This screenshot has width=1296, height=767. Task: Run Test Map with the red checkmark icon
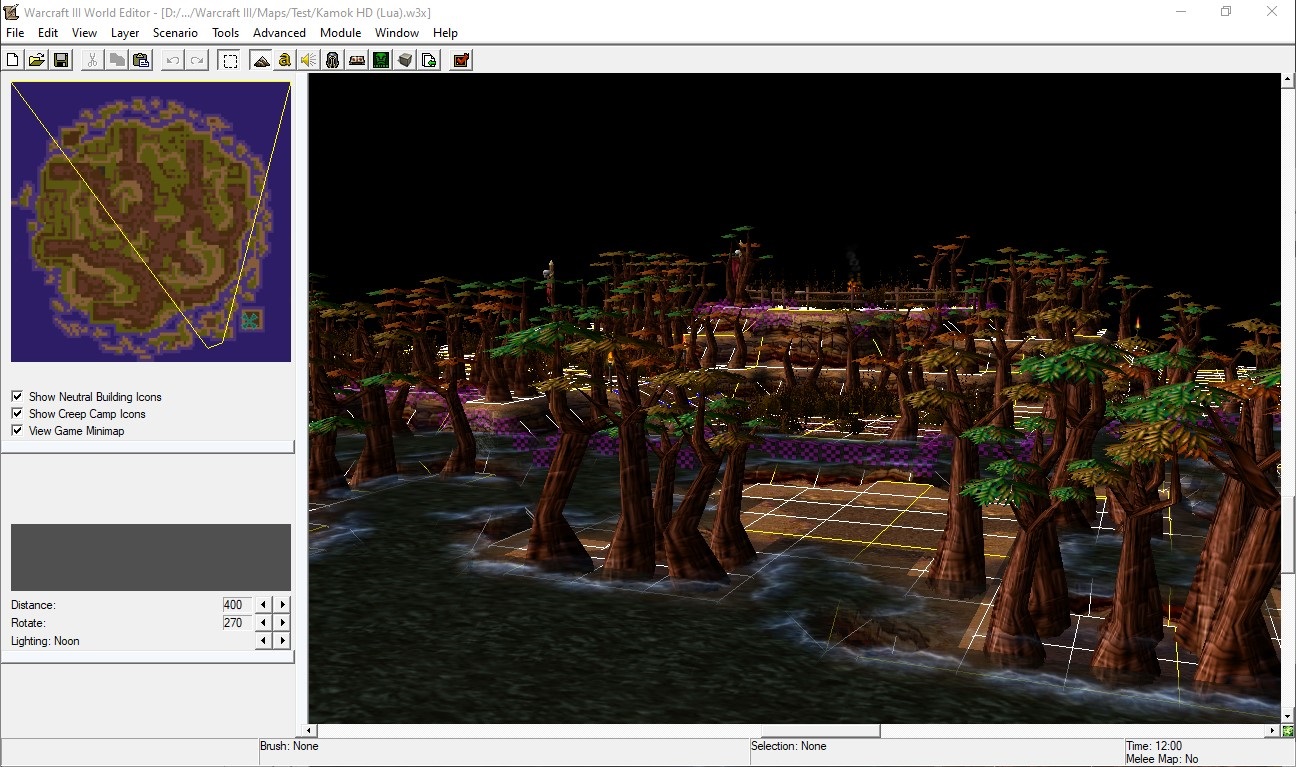coord(461,60)
